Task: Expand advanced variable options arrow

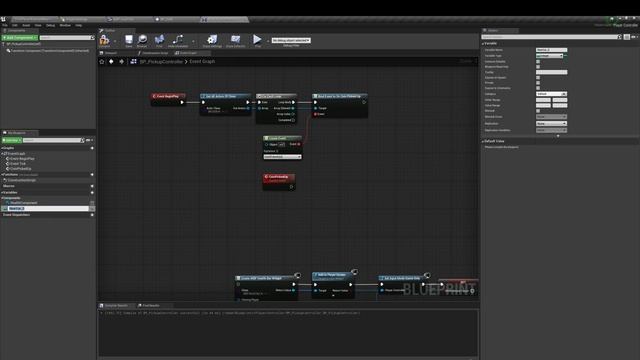Action: pyautogui.click(x=558, y=136)
